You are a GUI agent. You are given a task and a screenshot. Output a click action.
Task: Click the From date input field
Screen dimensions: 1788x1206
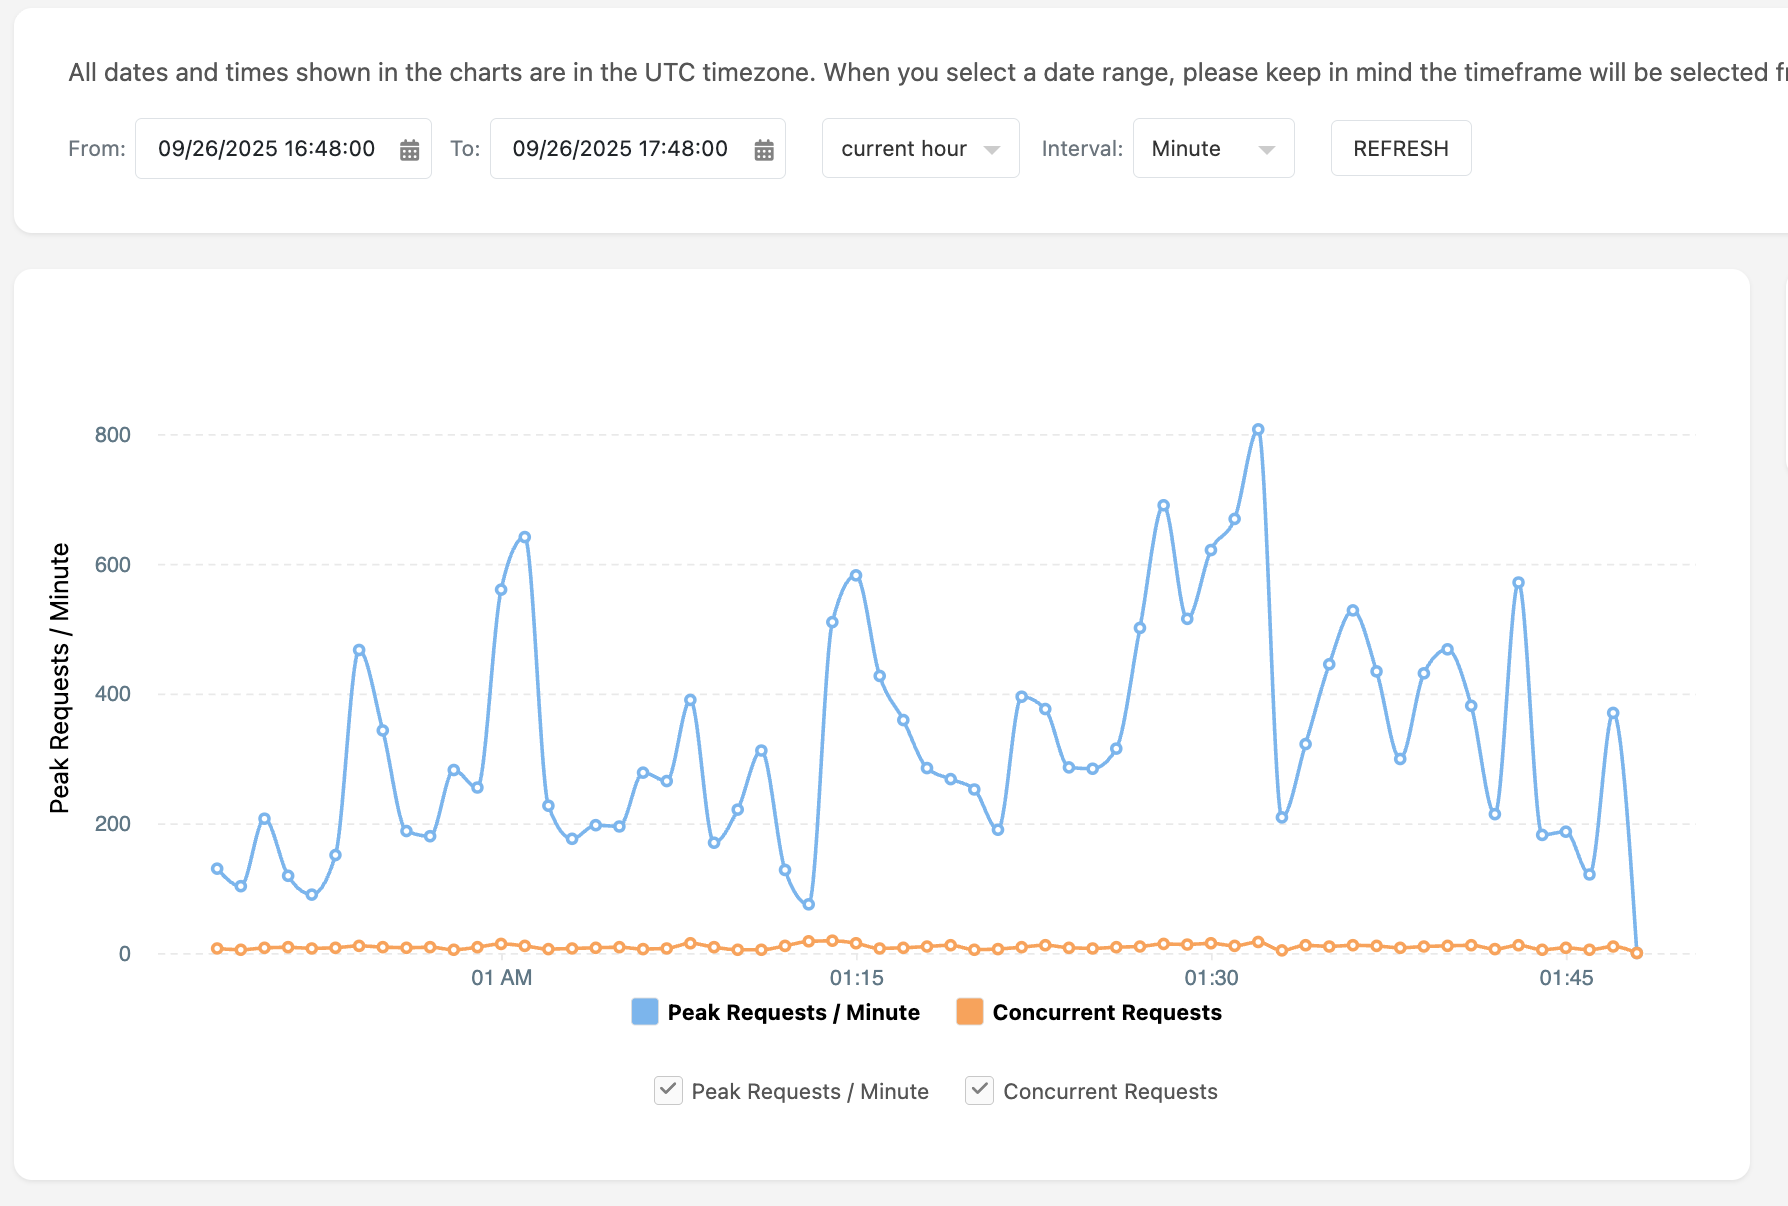267,149
